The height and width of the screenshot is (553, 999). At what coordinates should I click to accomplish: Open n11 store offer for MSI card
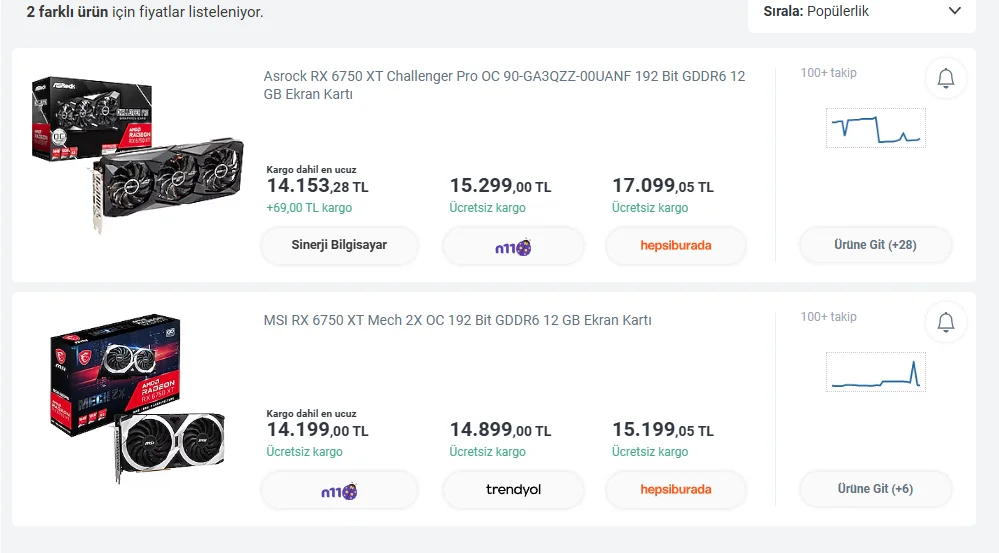pos(339,490)
